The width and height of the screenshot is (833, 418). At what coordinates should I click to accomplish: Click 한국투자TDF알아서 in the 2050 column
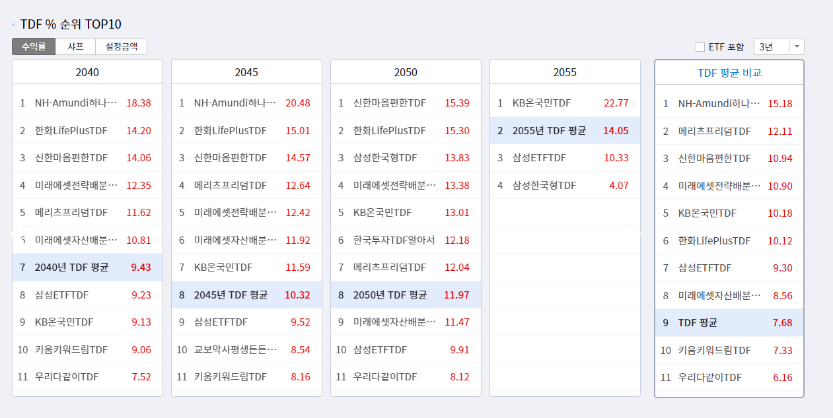click(x=397, y=240)
